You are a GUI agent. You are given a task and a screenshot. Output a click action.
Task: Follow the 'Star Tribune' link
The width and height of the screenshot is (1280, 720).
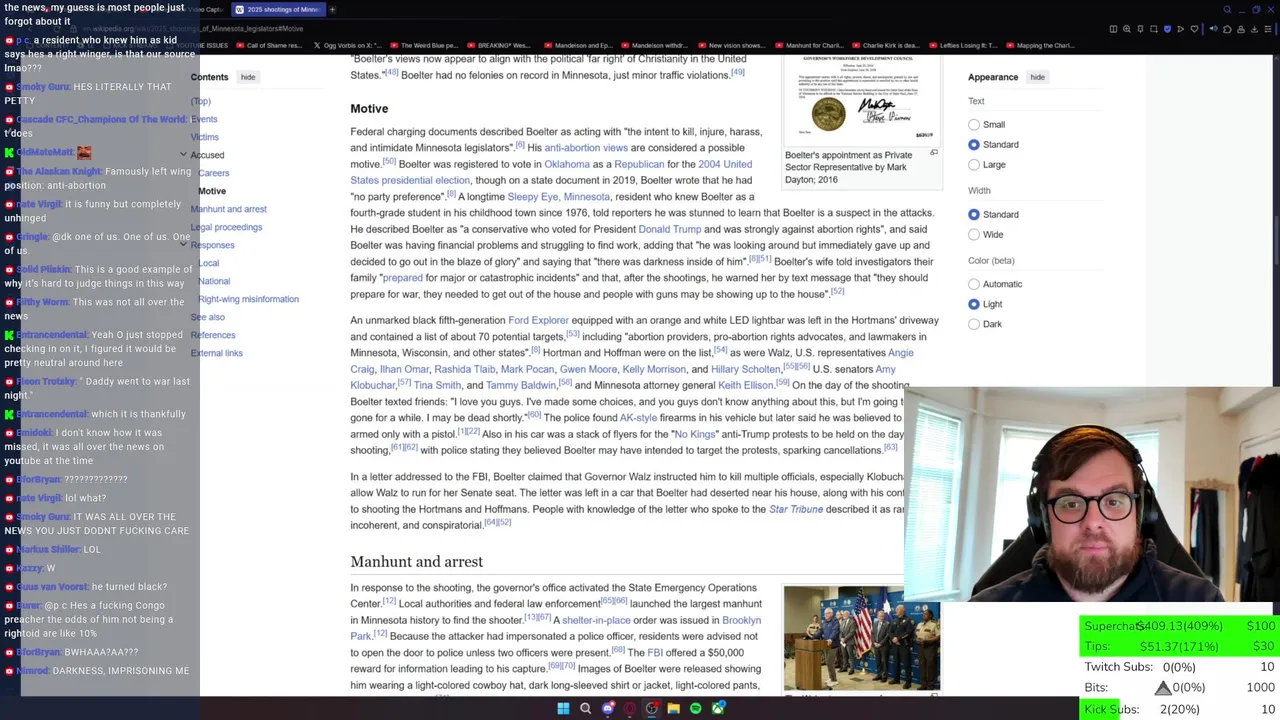[x=796, y=509]
